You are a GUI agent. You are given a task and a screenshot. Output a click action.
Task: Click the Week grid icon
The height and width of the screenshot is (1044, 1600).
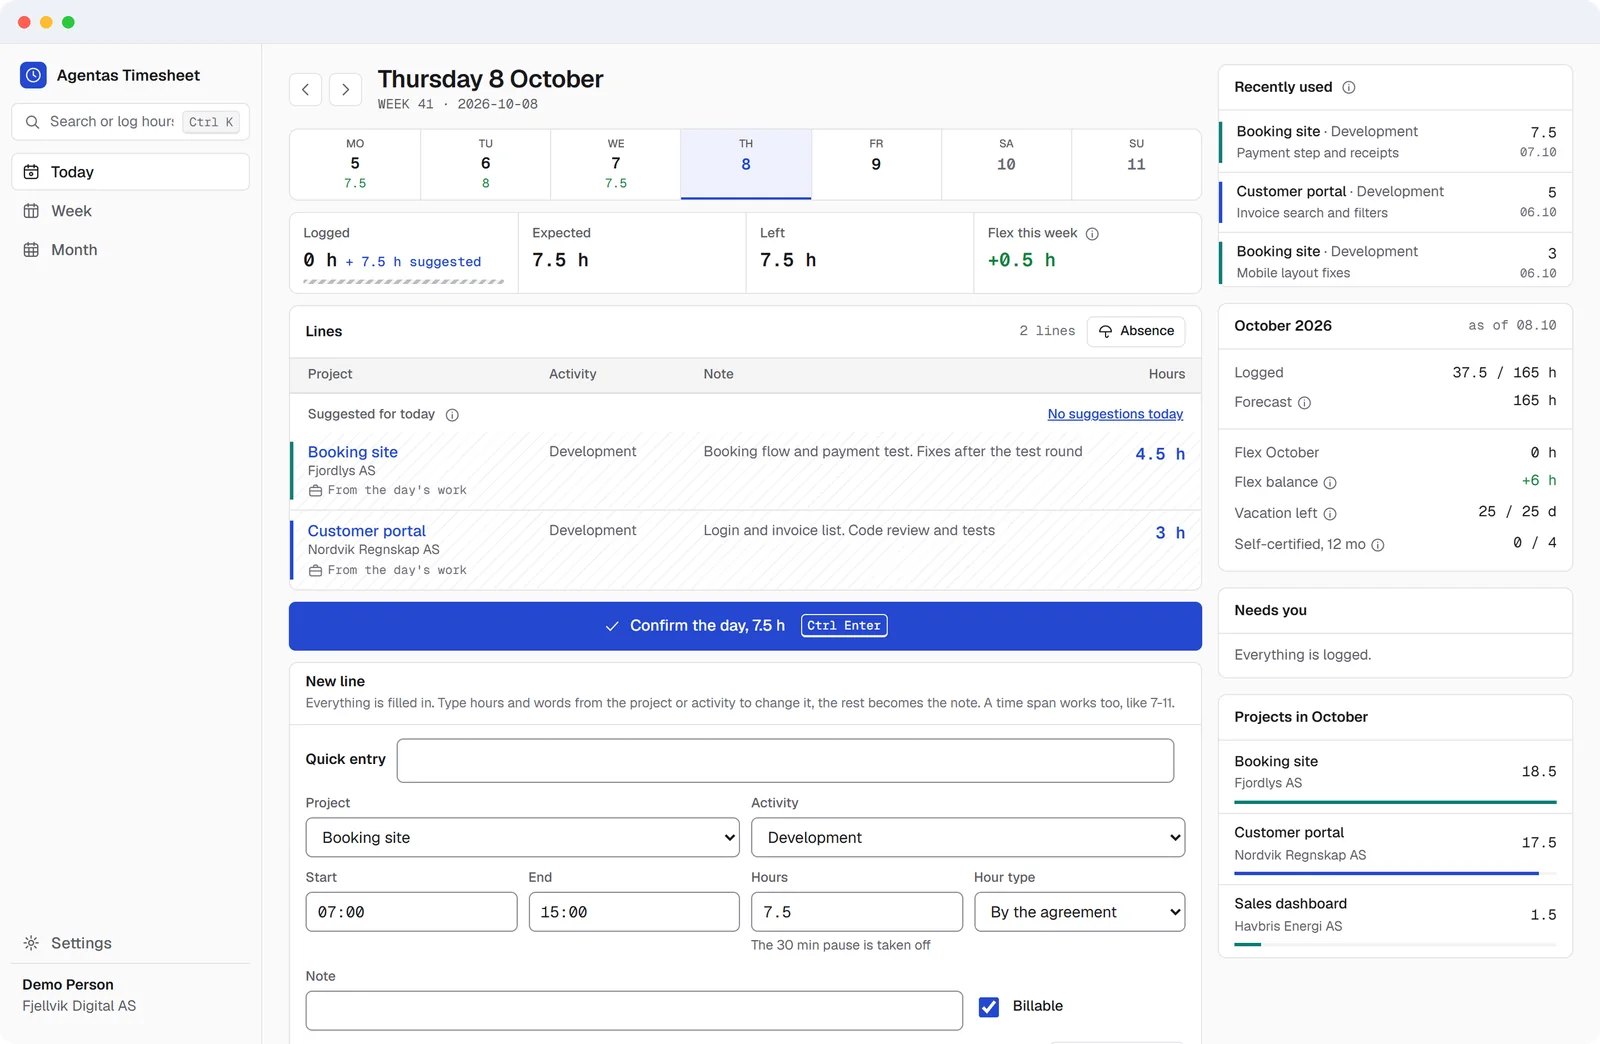click(31, 211)
